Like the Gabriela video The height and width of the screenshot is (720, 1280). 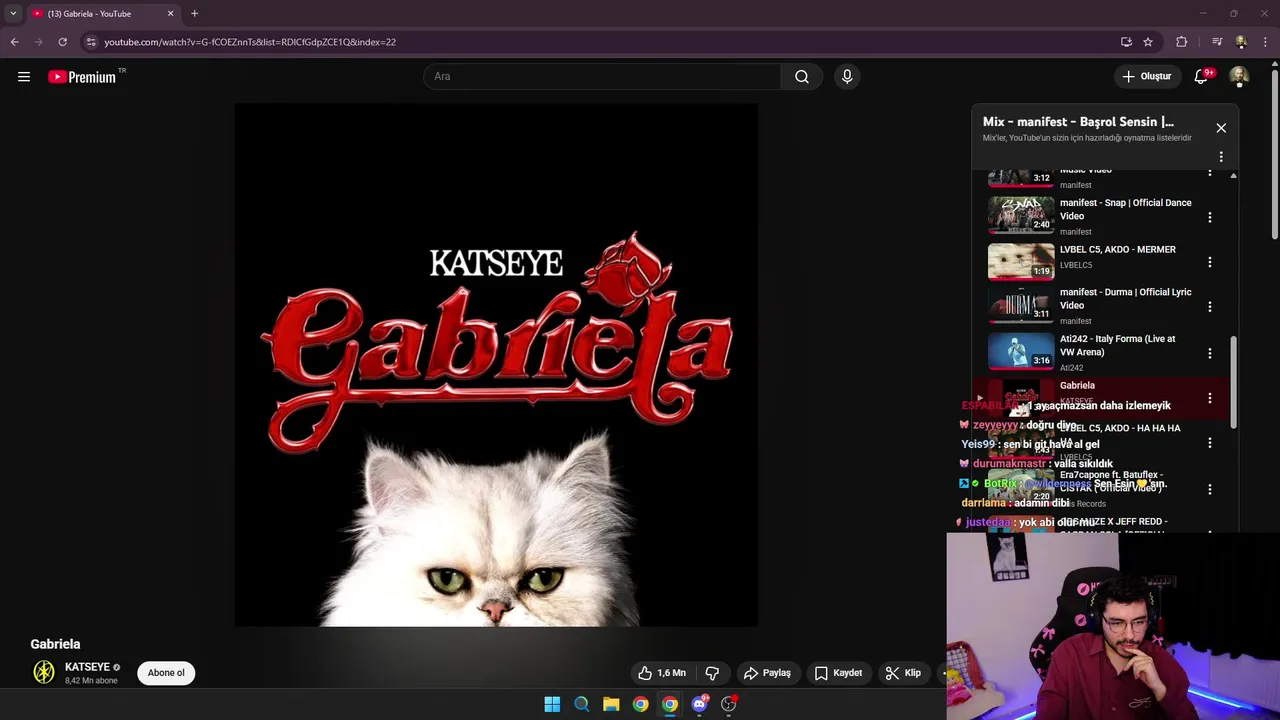[664, 673]
